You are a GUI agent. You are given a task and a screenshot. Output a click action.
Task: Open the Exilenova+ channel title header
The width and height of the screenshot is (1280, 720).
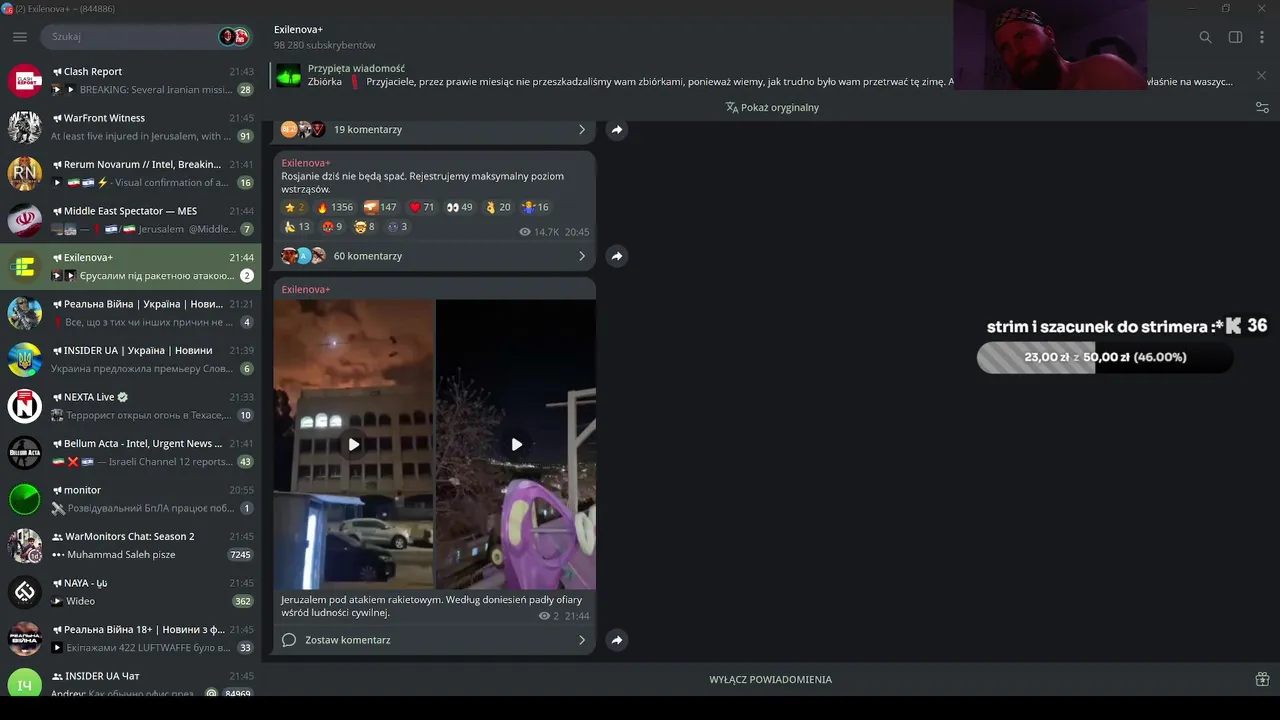[x=298, y=30]
